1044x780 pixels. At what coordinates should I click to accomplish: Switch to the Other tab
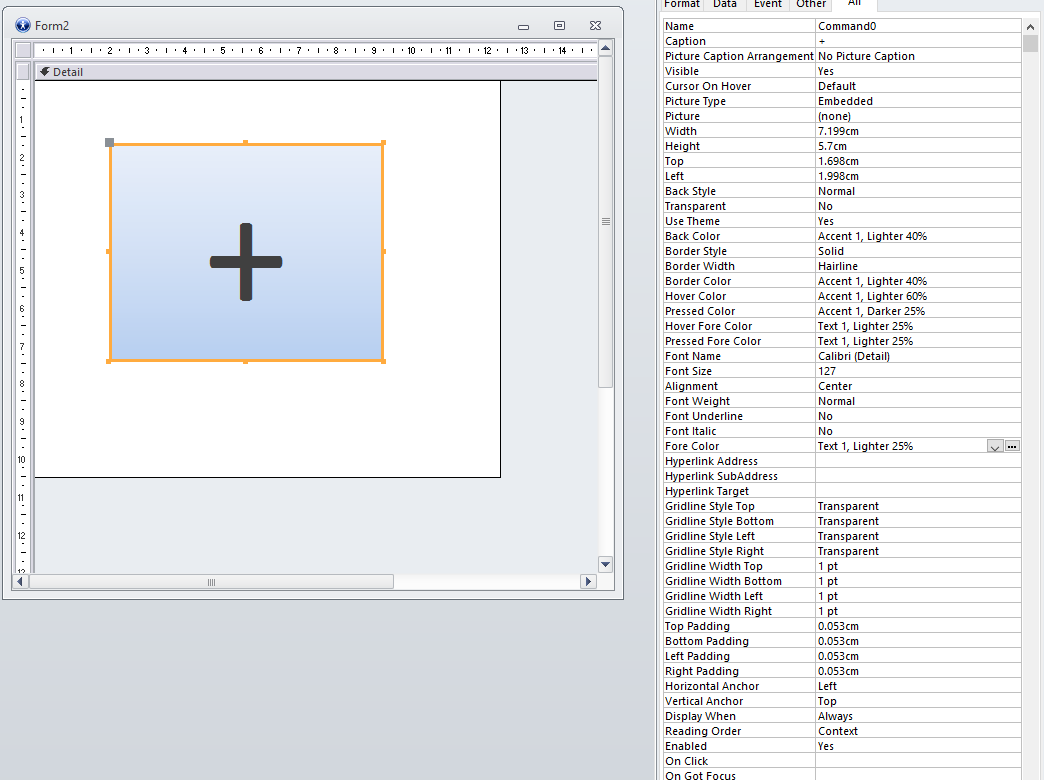(x=810, y=4)
